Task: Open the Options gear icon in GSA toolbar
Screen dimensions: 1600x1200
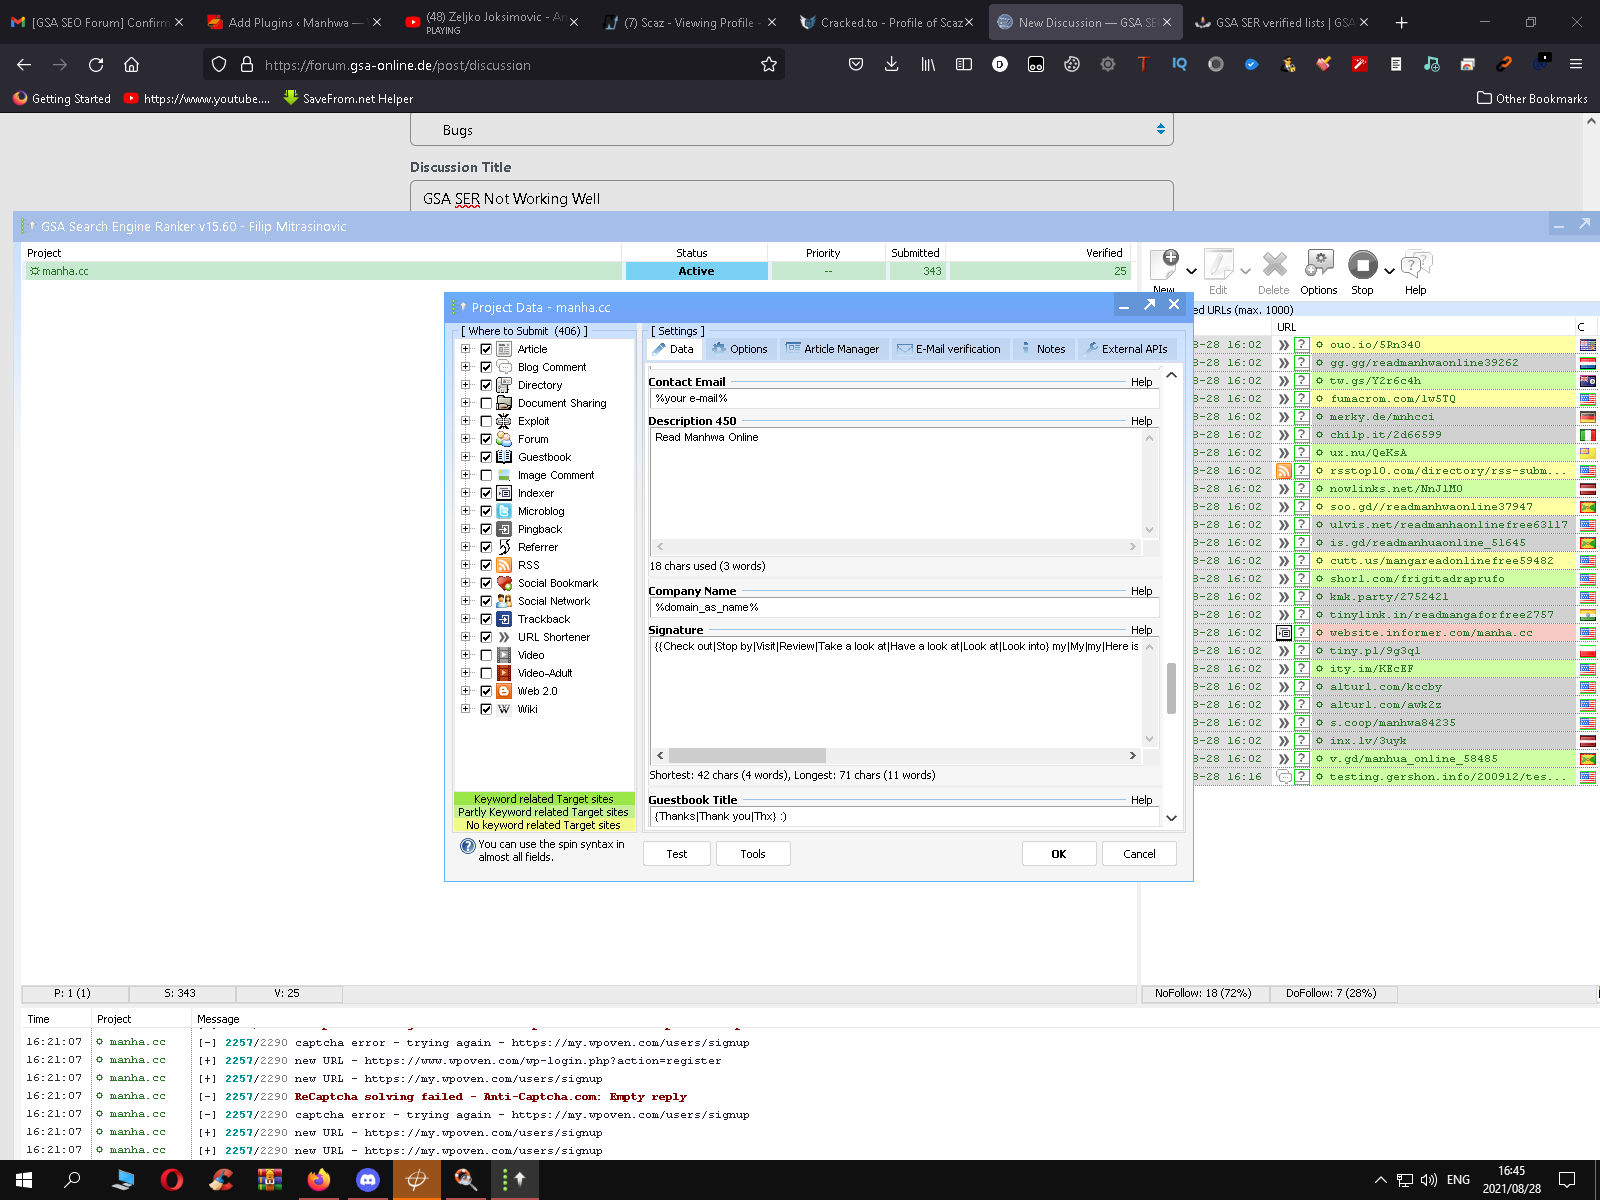Action: [x=1319, y=264]
